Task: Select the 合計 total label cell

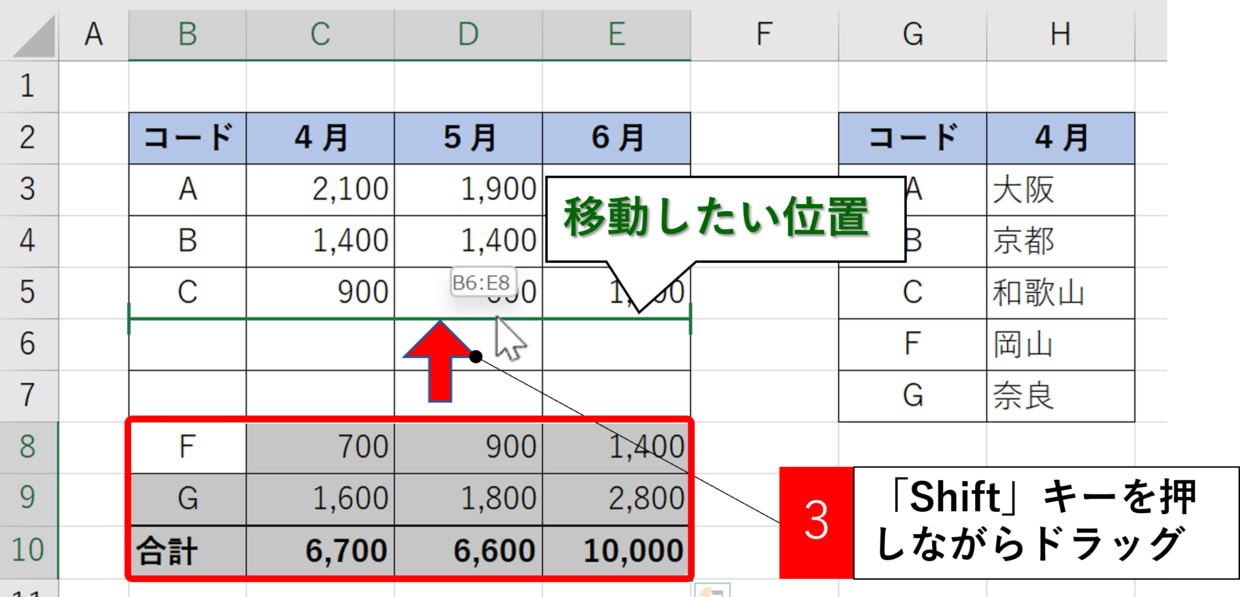Action: coord(188,551)
